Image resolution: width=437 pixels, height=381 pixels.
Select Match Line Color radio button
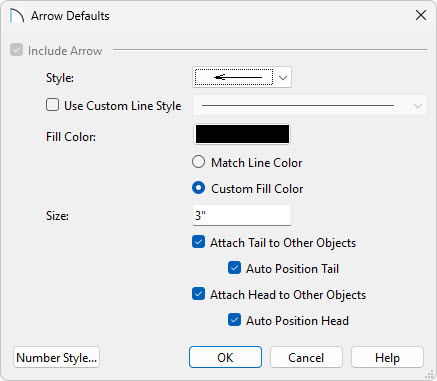tap(198, 162)
